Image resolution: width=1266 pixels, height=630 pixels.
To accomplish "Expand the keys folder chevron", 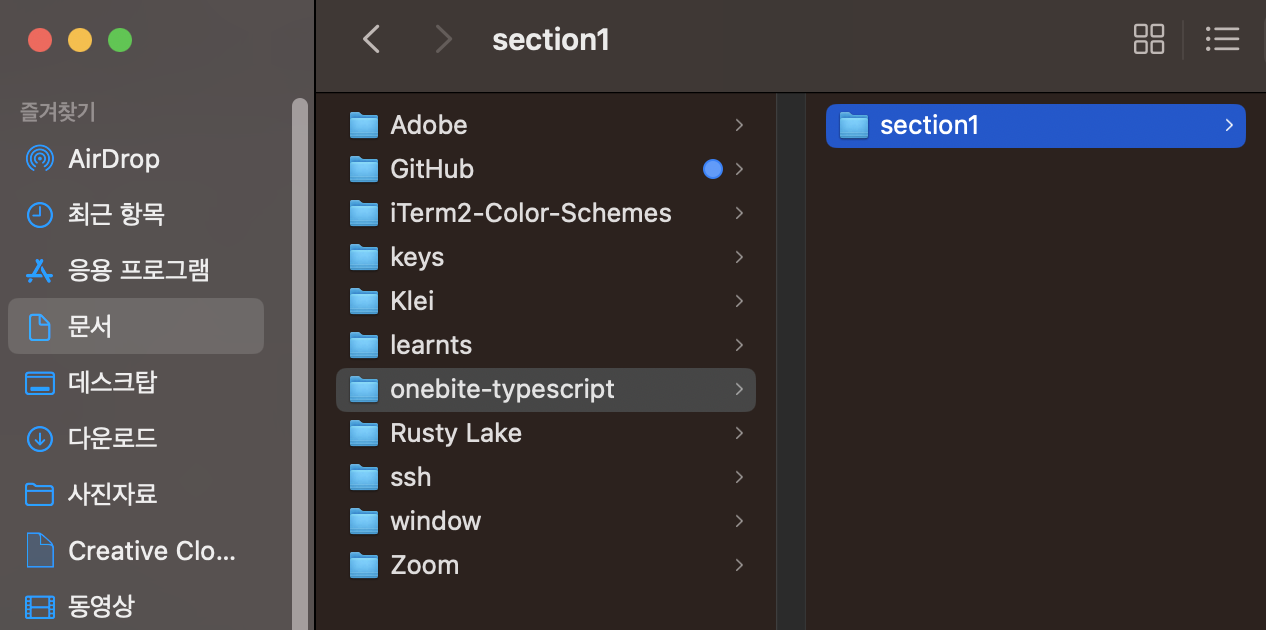I will (739, 257).
